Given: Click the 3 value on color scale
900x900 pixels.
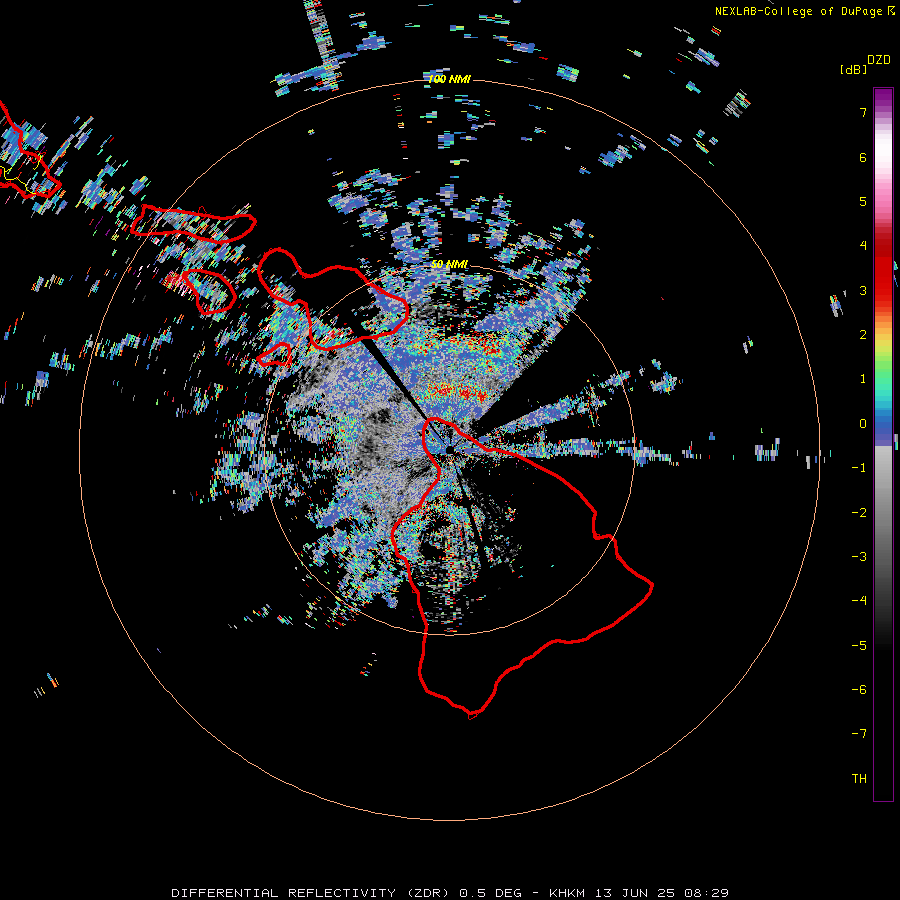Looking at the screenshot, I should pyautogui.click(x=863, y=290).
